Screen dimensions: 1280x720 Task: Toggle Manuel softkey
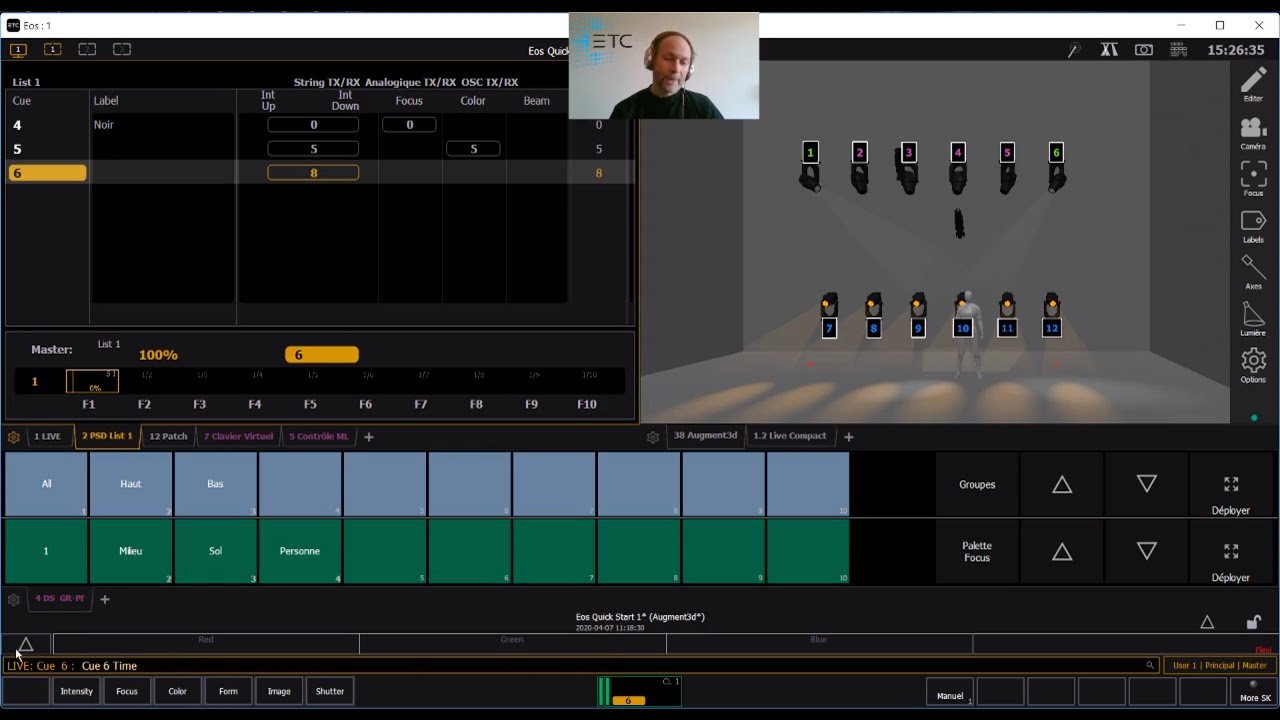(950, 691)
